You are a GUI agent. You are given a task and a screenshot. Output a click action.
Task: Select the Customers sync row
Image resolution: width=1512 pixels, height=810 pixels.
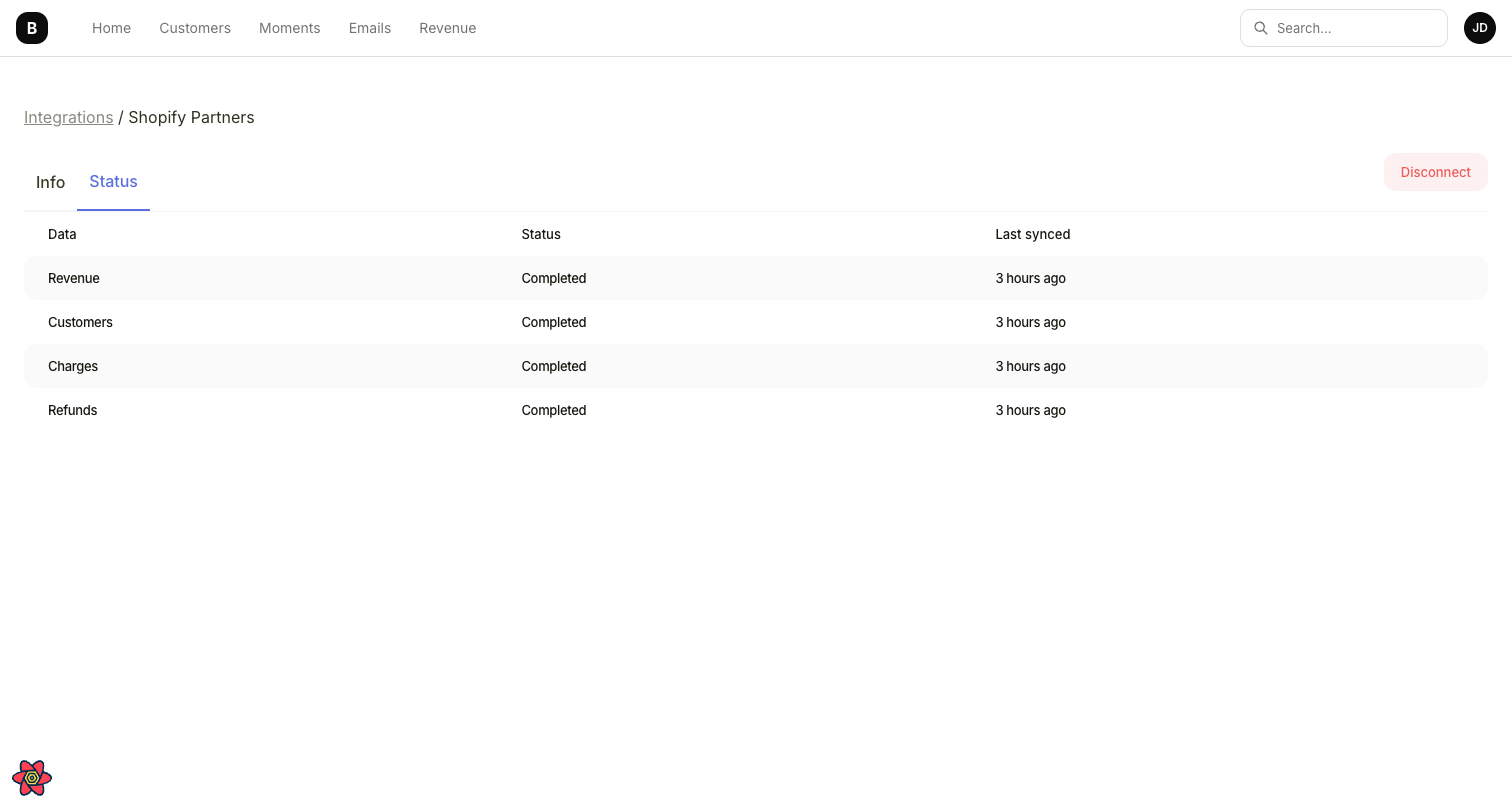coord(80,322)
